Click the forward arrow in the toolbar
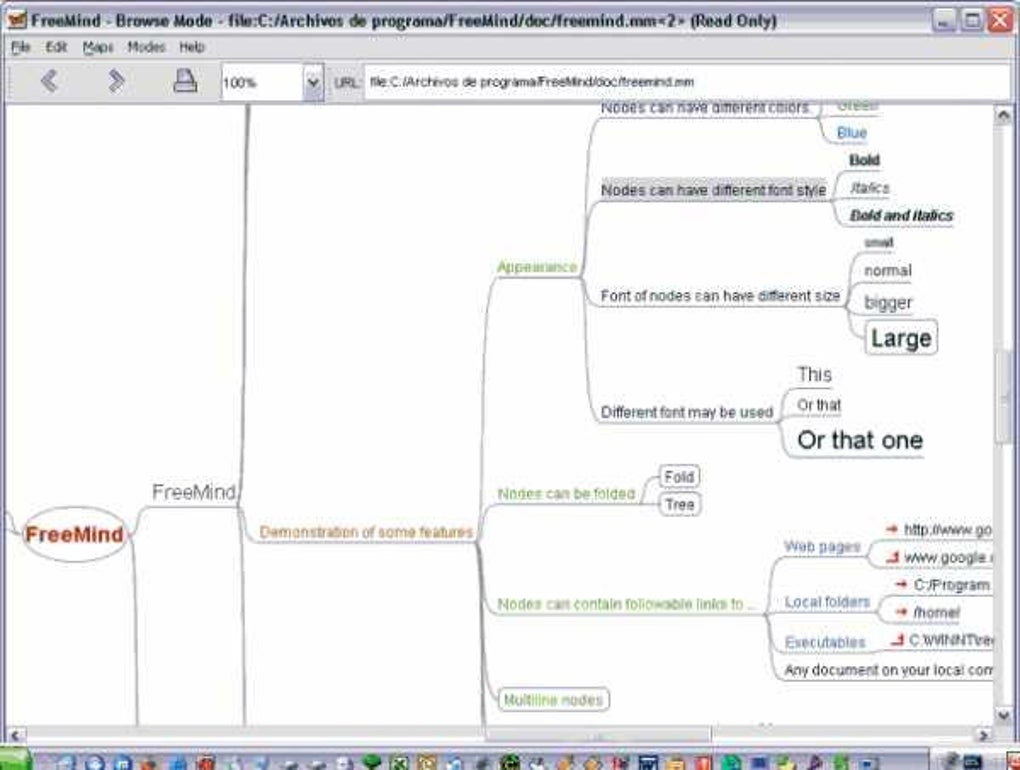1020x770 pixels. [x=116, y=81]
